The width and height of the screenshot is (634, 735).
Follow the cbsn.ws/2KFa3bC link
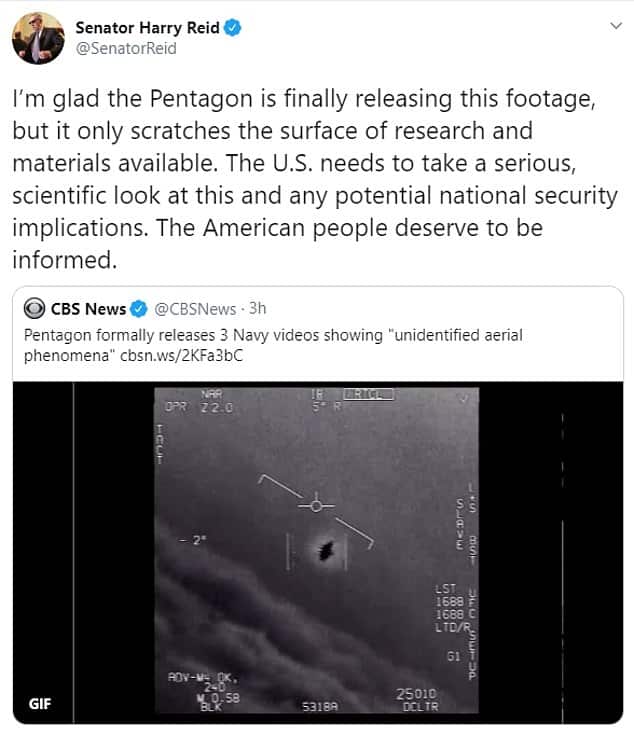pyautogui.click(x=182, y=356)
